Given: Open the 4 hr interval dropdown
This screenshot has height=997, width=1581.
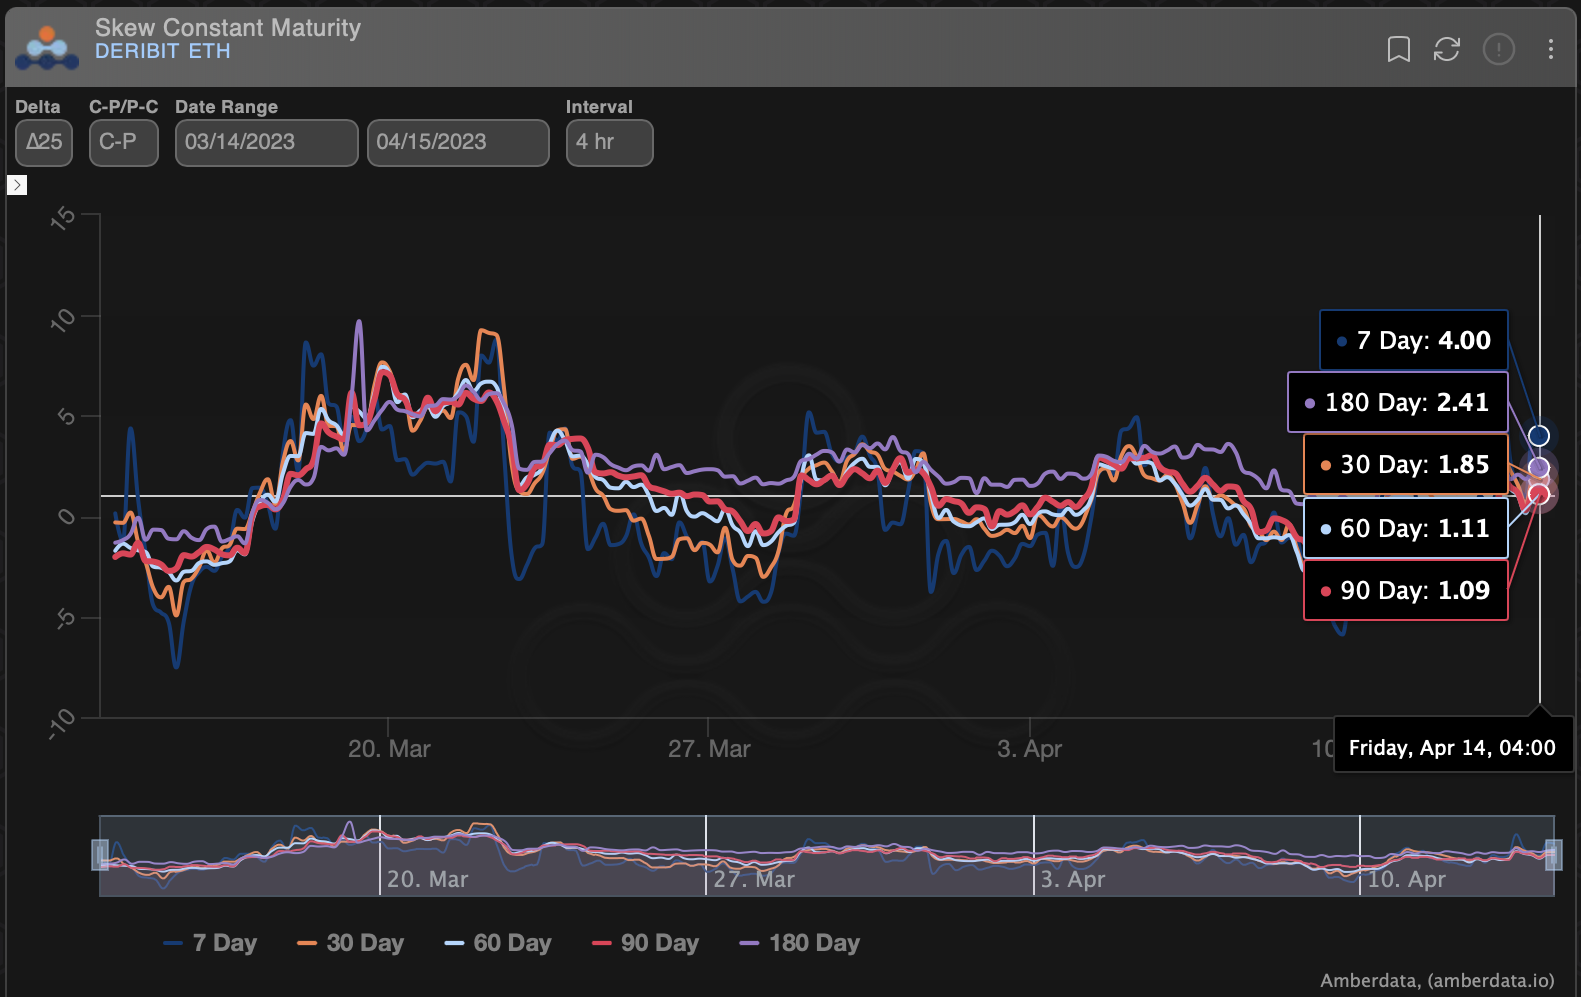Looking at the screenshot, I should coord(609,142).
